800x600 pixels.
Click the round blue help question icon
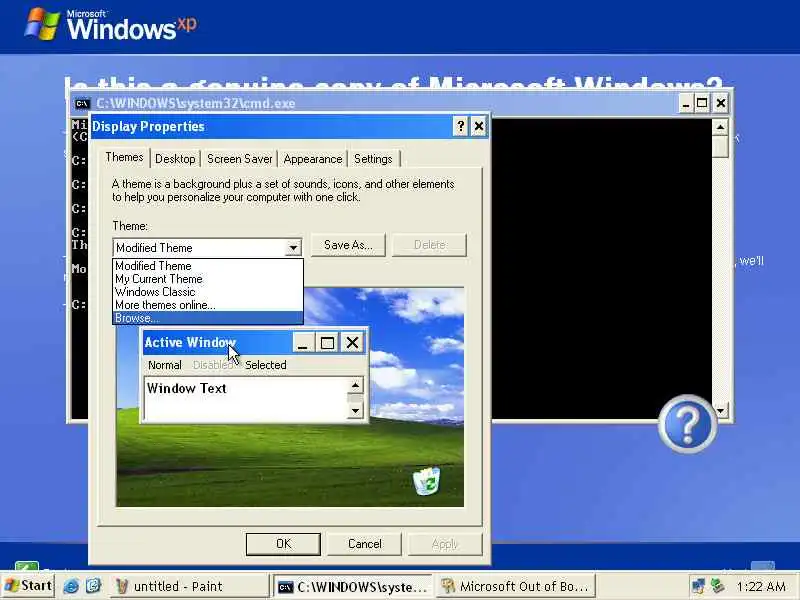(x=687, y=424)
